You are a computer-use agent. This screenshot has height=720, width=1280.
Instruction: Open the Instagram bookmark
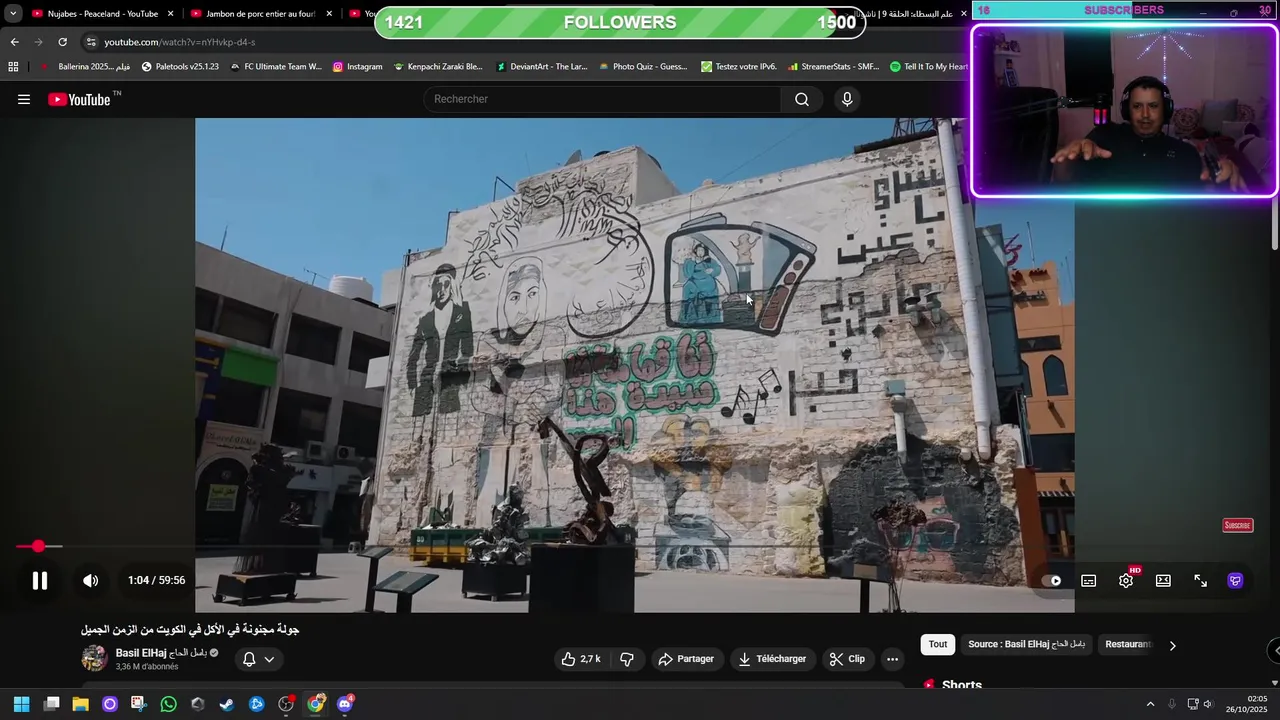pos(357,67)
